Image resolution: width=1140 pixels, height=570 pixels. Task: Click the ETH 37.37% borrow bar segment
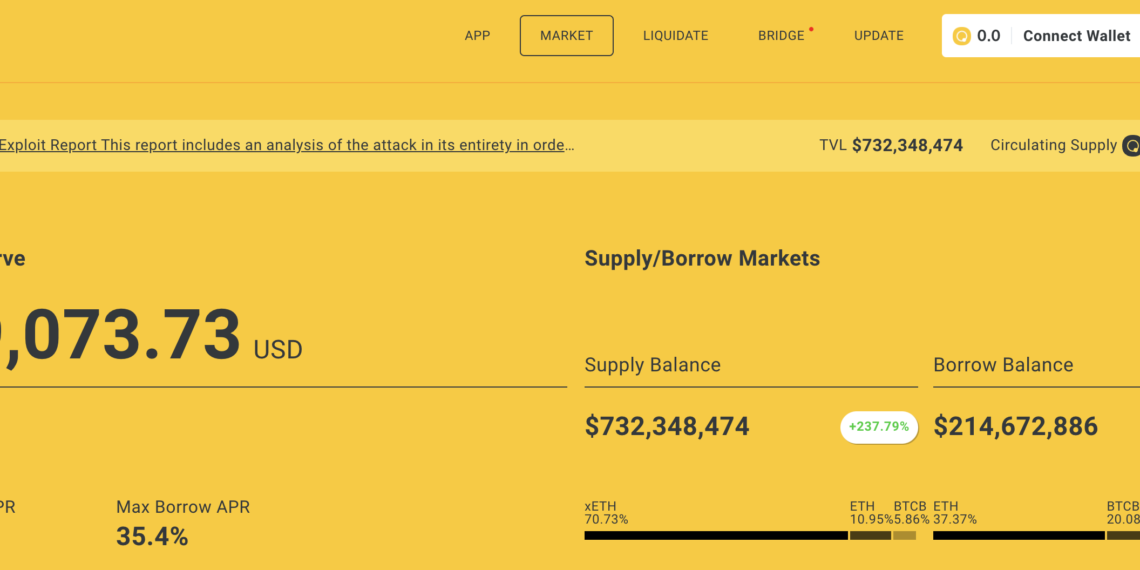1019,535
